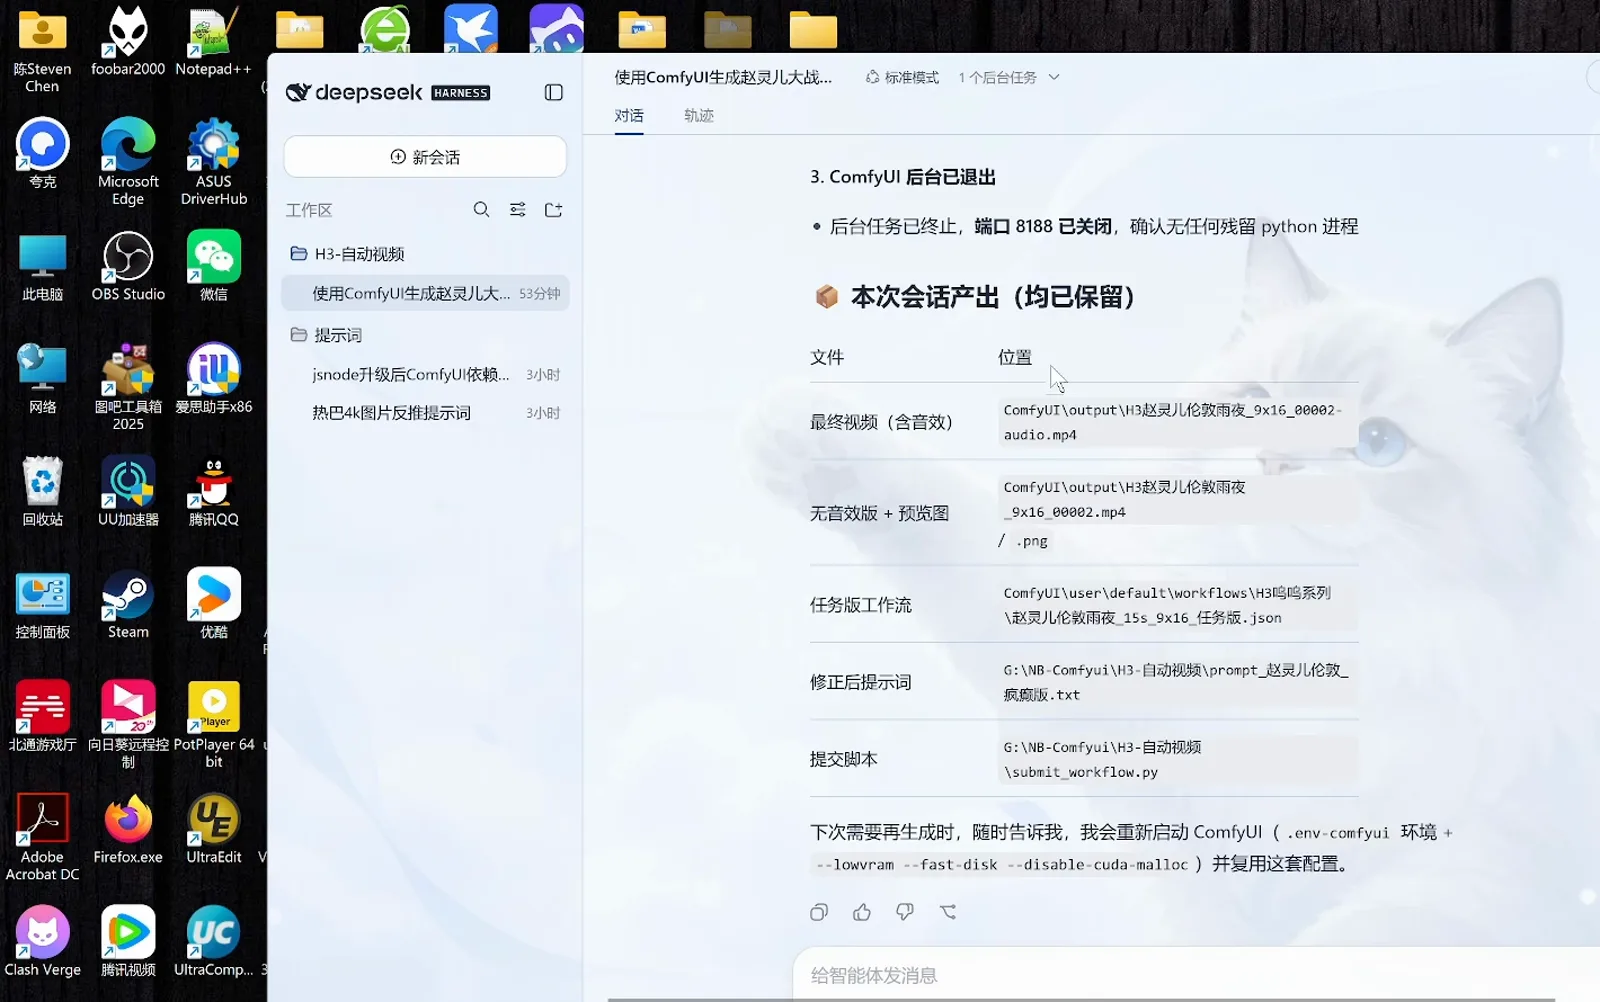
Task: Open 腾讯视频 desktop icon
Action: pyautogui.click(x=128, y=942)
